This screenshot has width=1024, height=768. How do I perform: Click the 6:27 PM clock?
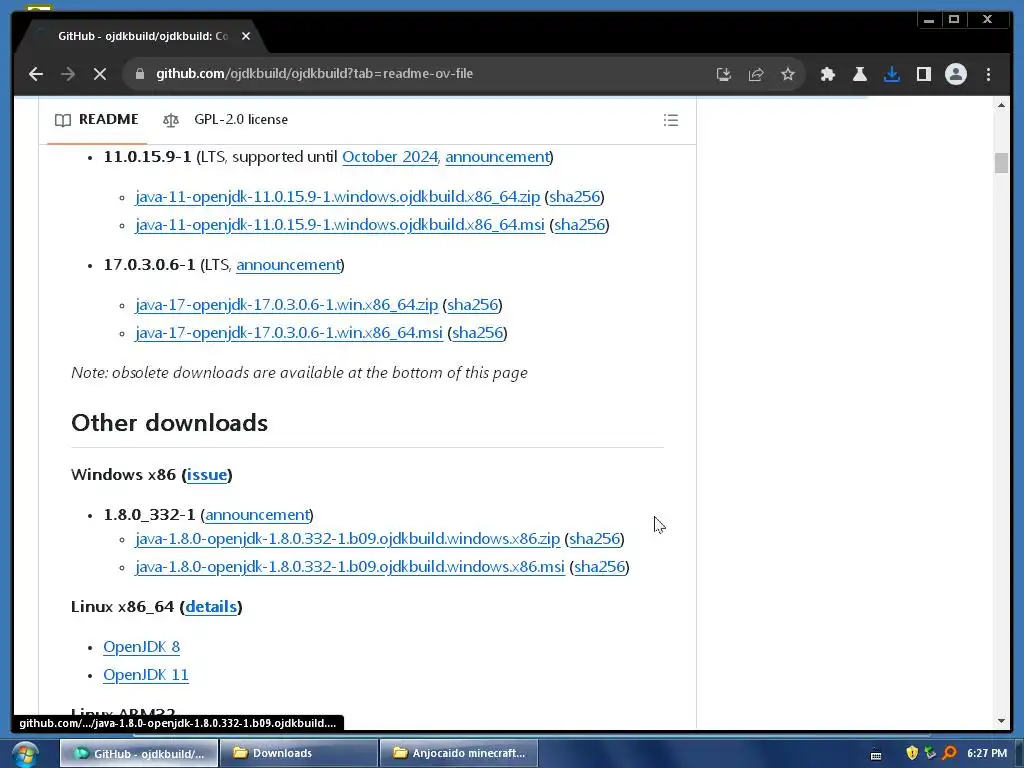[x=987, y=753]
